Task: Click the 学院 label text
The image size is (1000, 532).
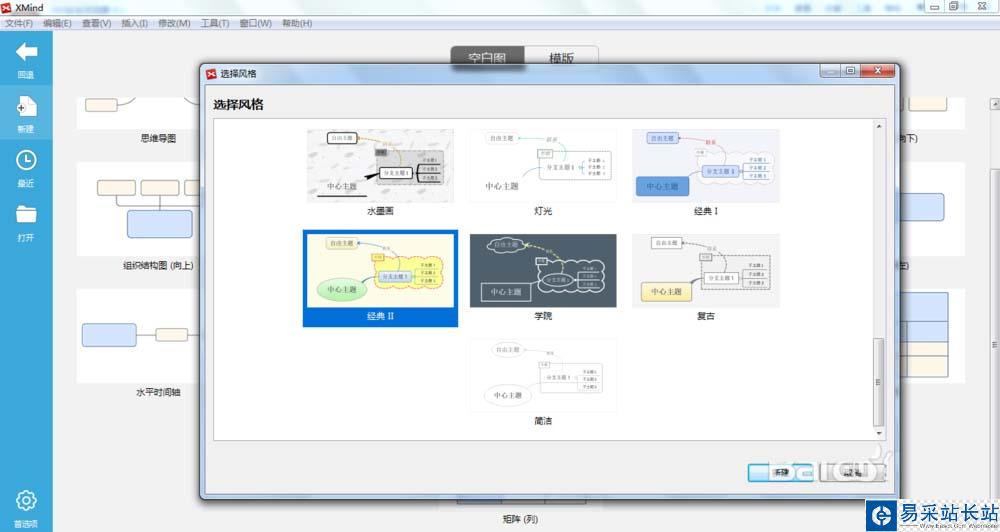Action: pos(543,316)
